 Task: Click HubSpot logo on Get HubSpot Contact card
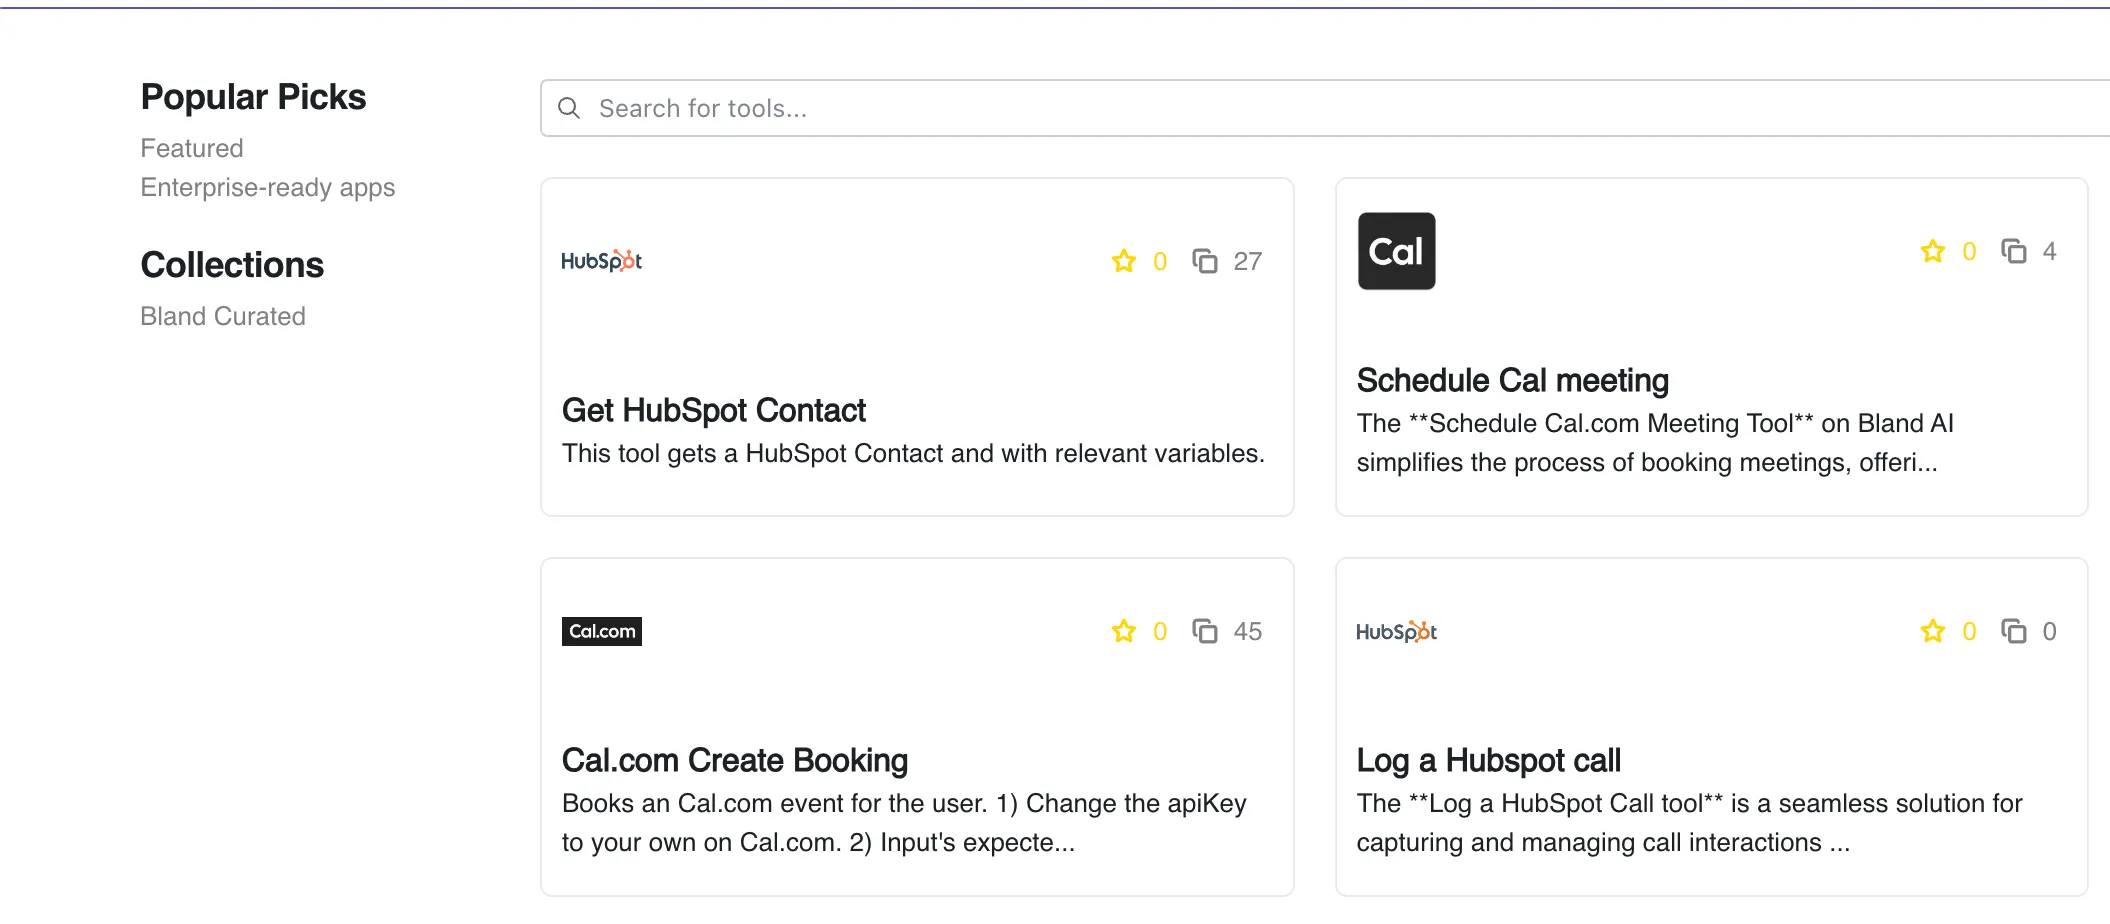(x=602, y=261)
